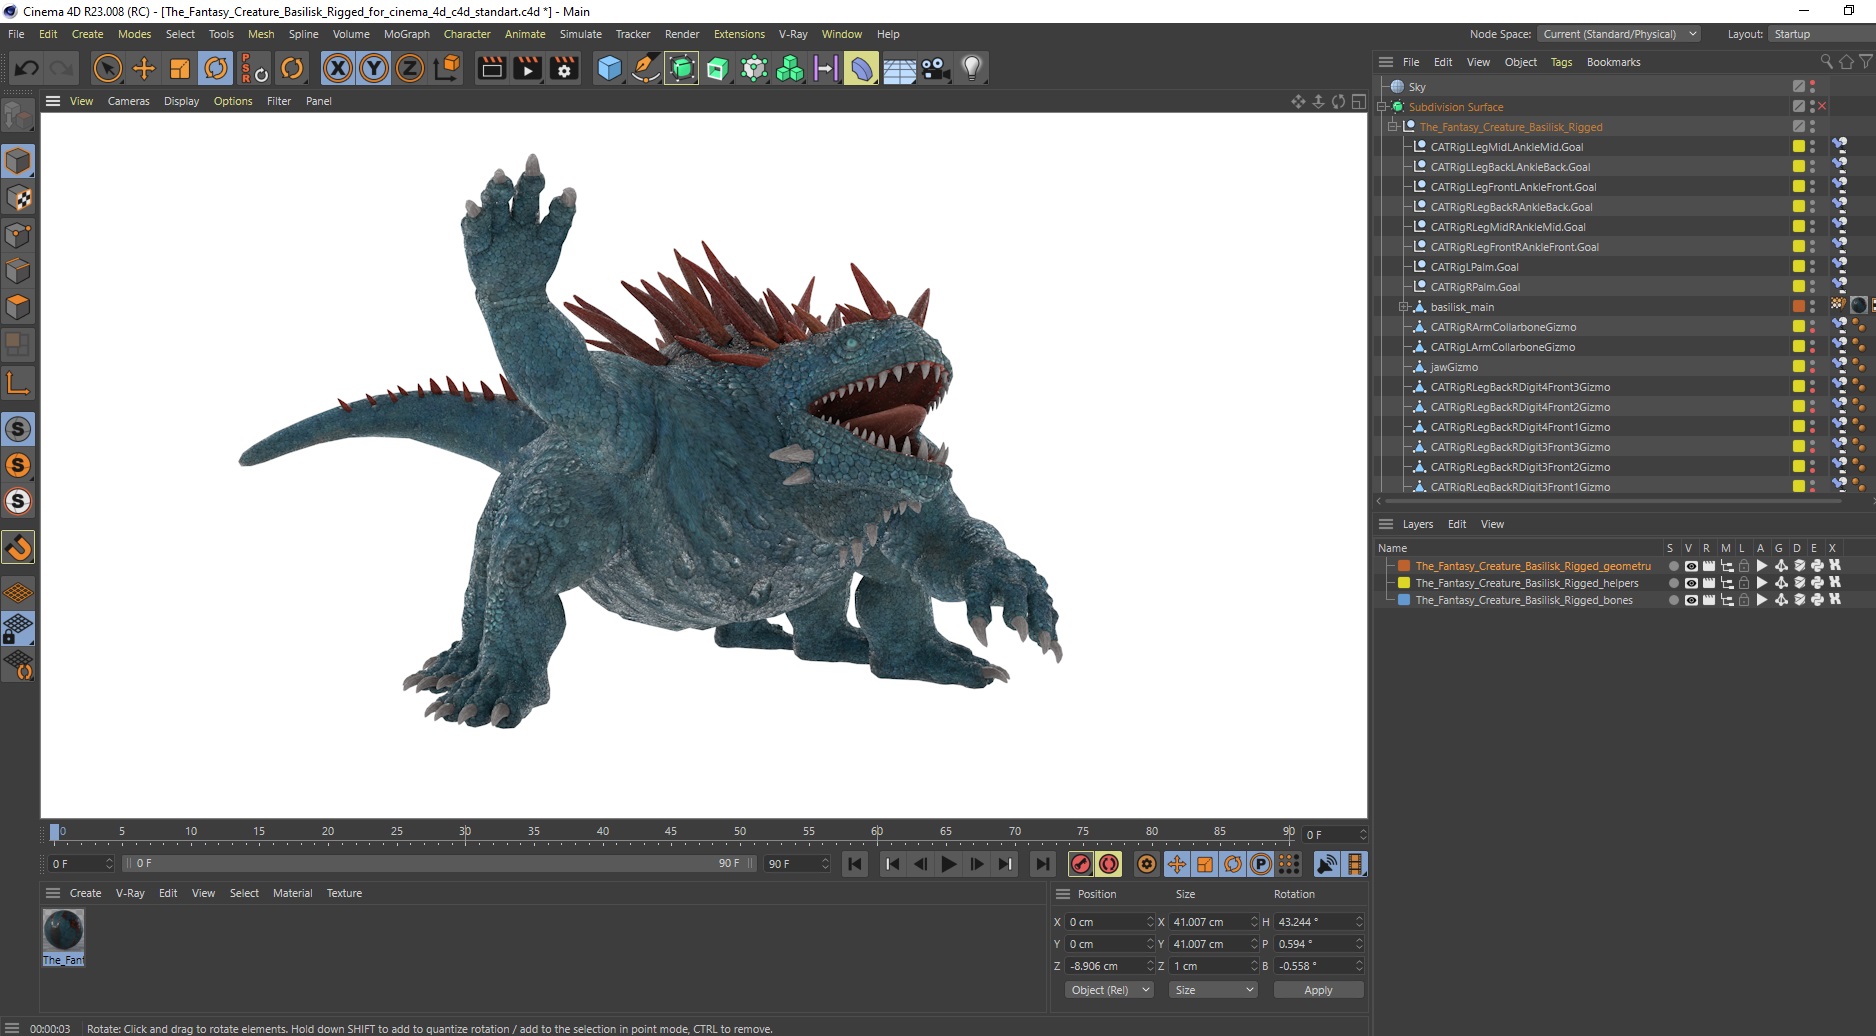Open the Mesh menu
Viewport: 1876px width, 1036px height.
[x=261, y=34]
